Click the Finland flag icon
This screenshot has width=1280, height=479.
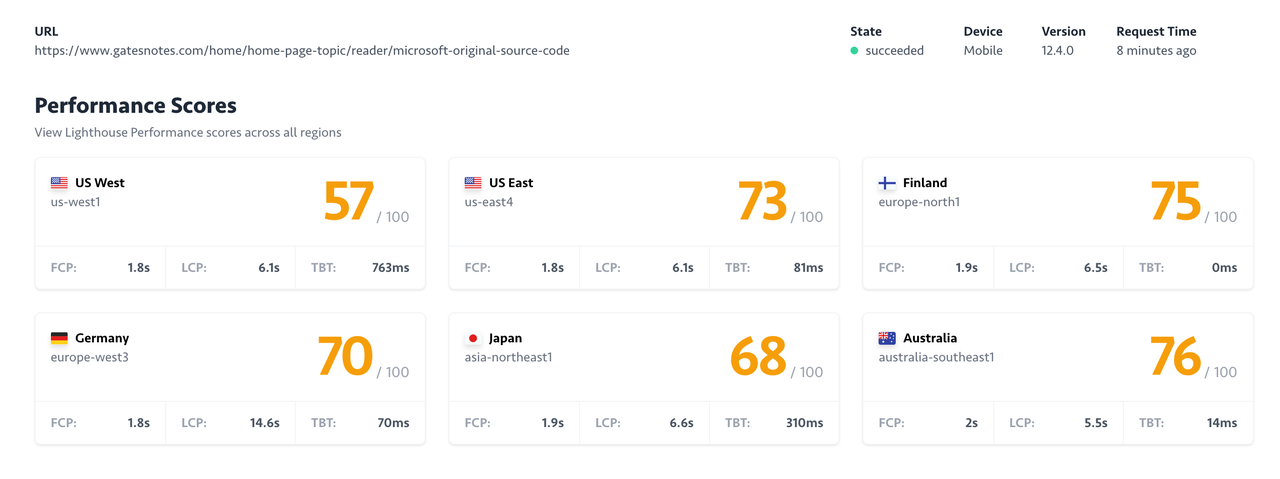click(887, 183)
